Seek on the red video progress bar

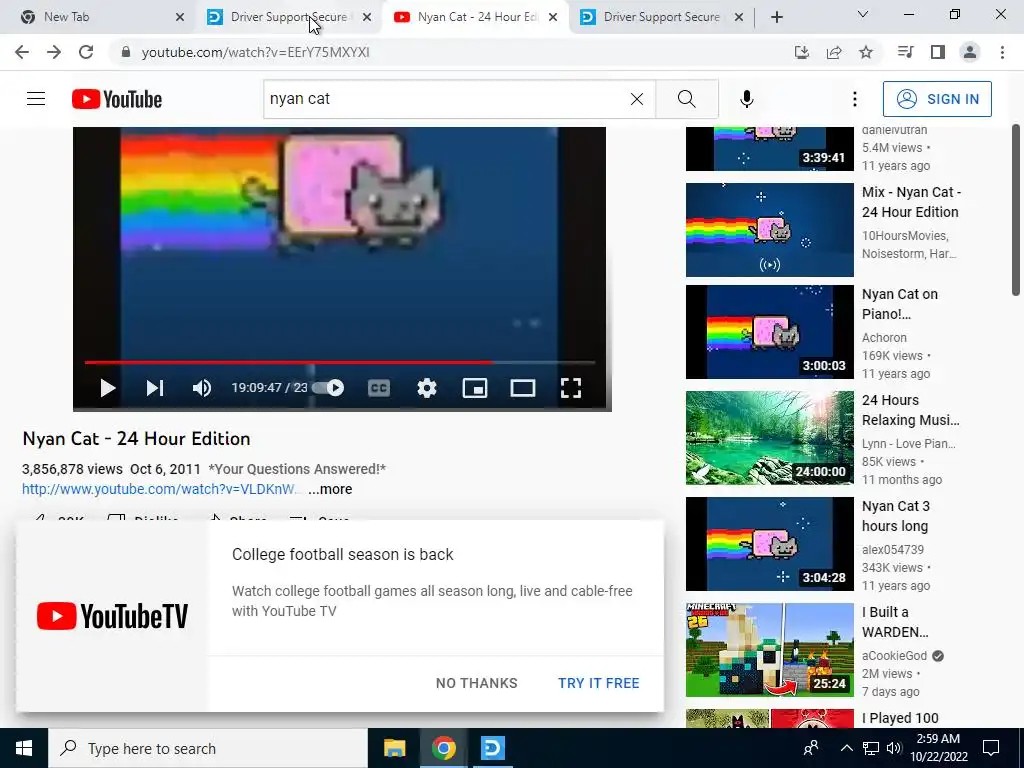(340, 362)
